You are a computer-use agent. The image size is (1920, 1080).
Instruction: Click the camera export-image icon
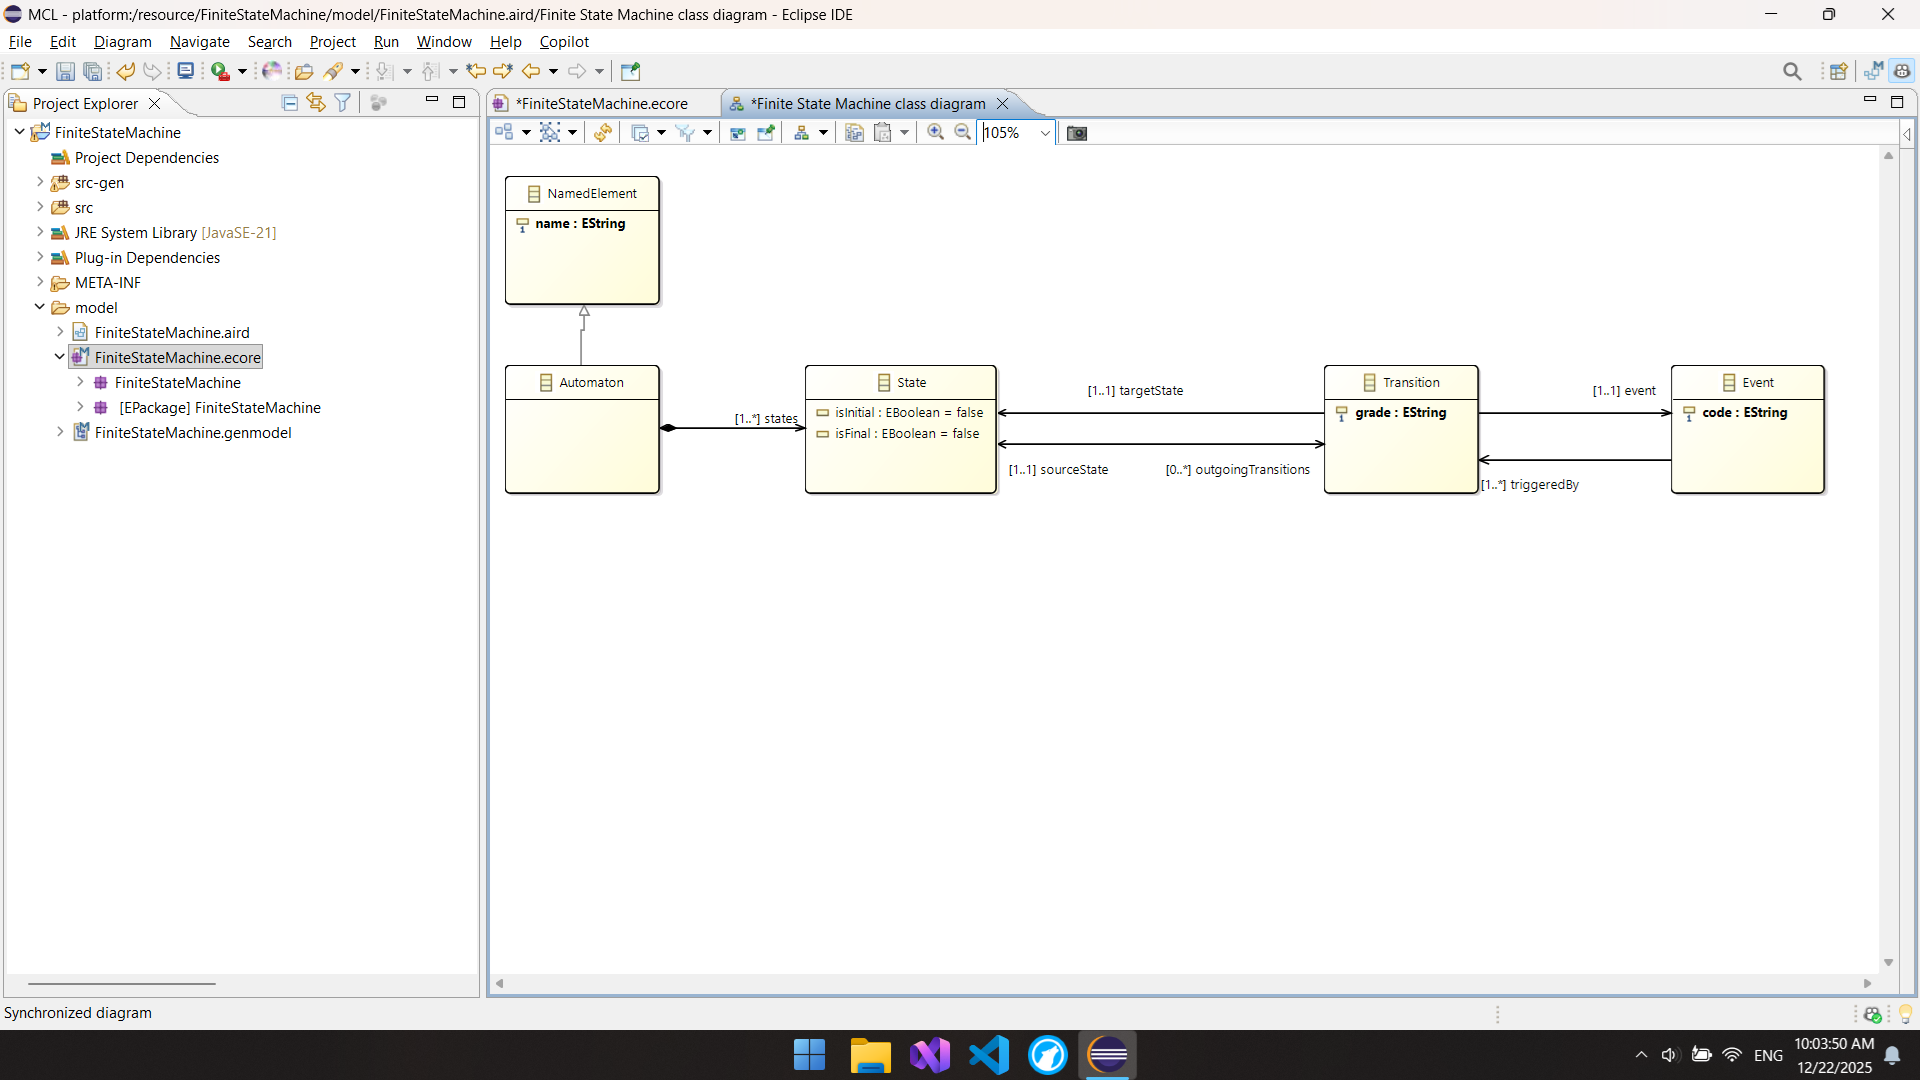(x=1076, y=133)
